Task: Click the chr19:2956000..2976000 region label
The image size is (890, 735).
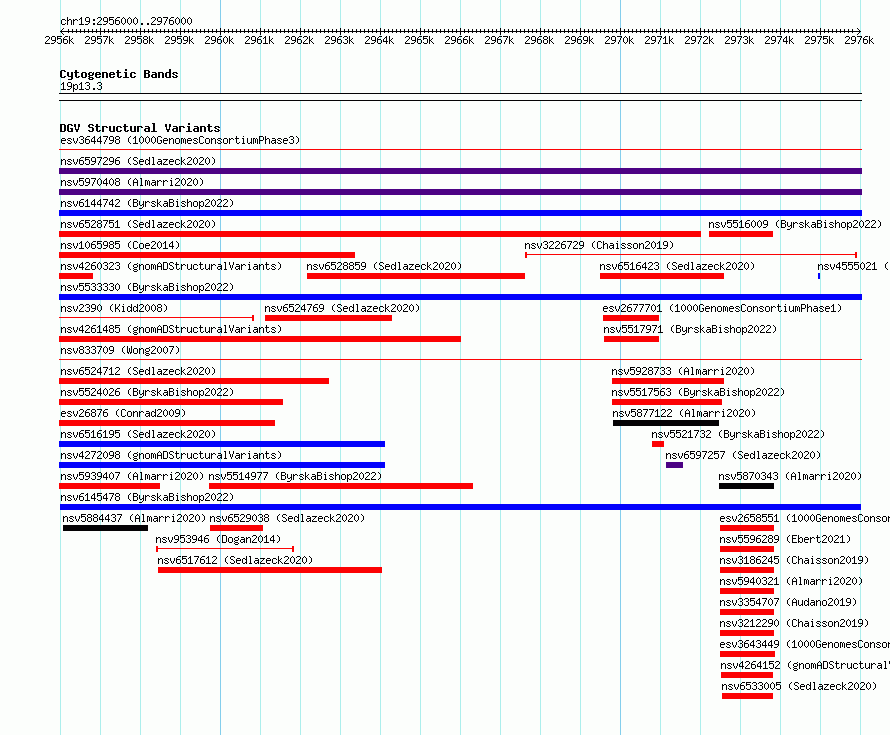Action: point(126,21)
